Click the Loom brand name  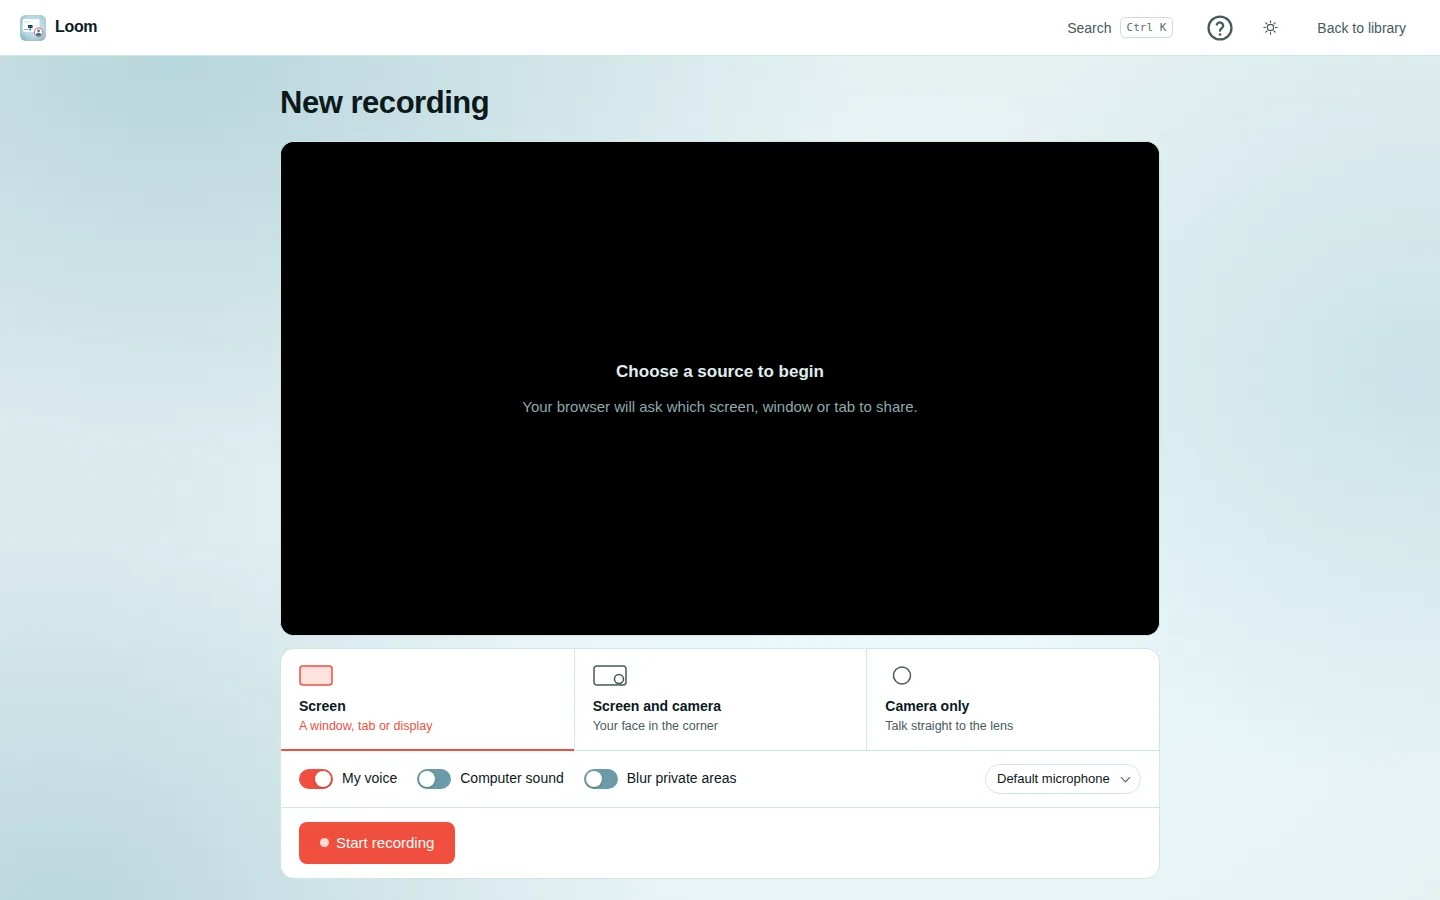click(x=76, y=27)
